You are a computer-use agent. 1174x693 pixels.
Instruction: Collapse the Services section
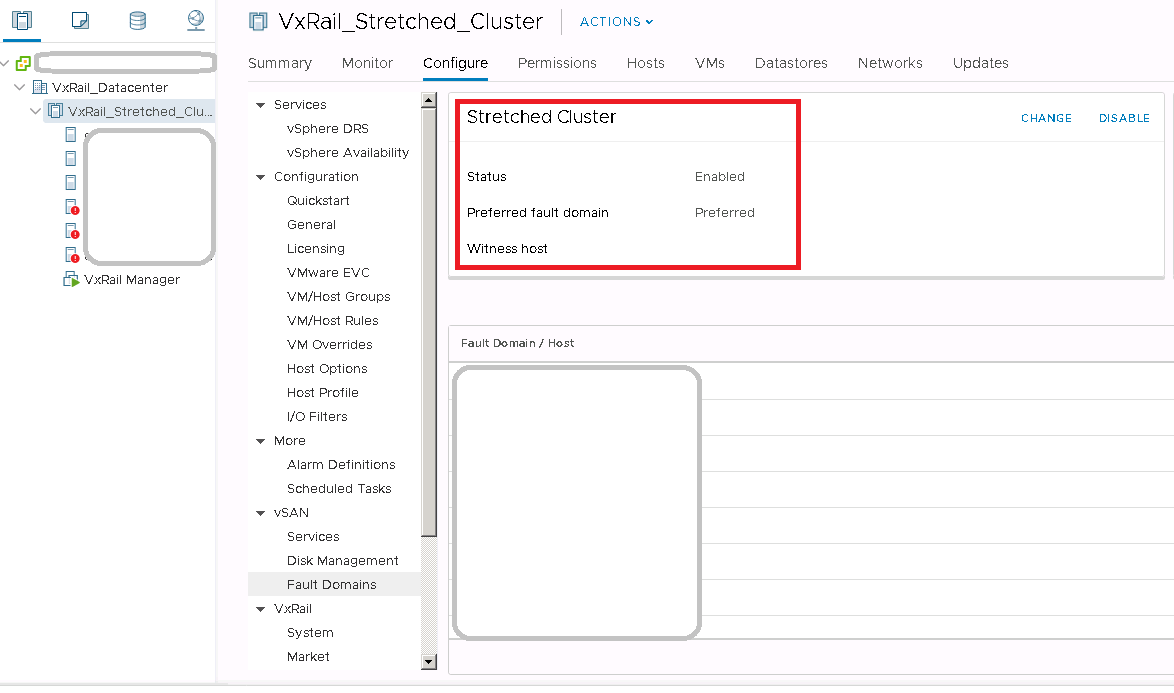tap(260, 104)
